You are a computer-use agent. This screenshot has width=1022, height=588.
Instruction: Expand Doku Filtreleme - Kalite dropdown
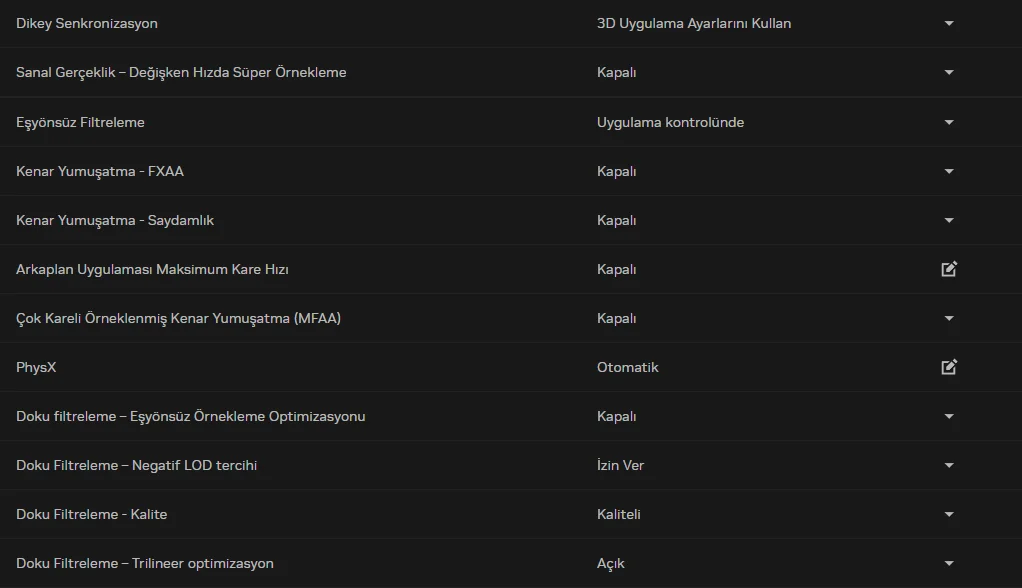(949, 514)
